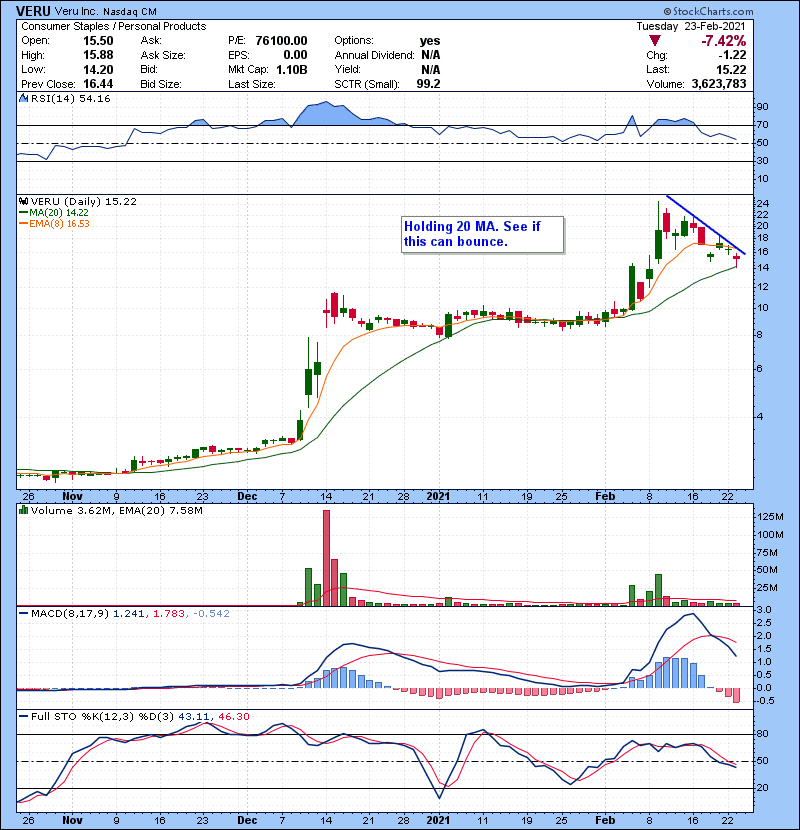The width and height of the screenshot is (800, 830).
Task: Click the Open 15.50 value
Action: (98, 41)
